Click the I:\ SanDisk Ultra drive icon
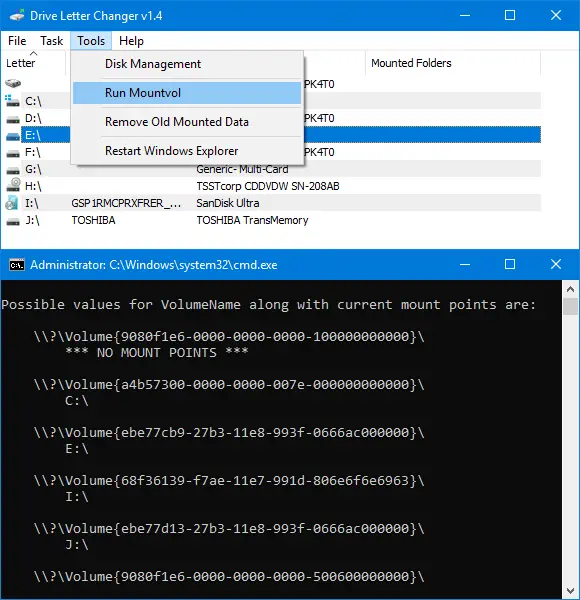This screenshot has width=580, height=600. 12,203
